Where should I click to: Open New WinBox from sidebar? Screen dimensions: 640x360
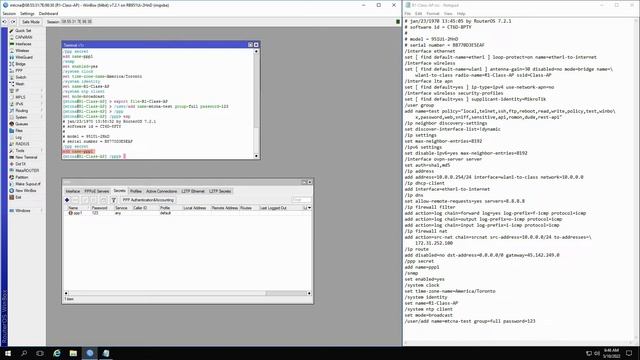pyautogui.click(x=26, y=191)
